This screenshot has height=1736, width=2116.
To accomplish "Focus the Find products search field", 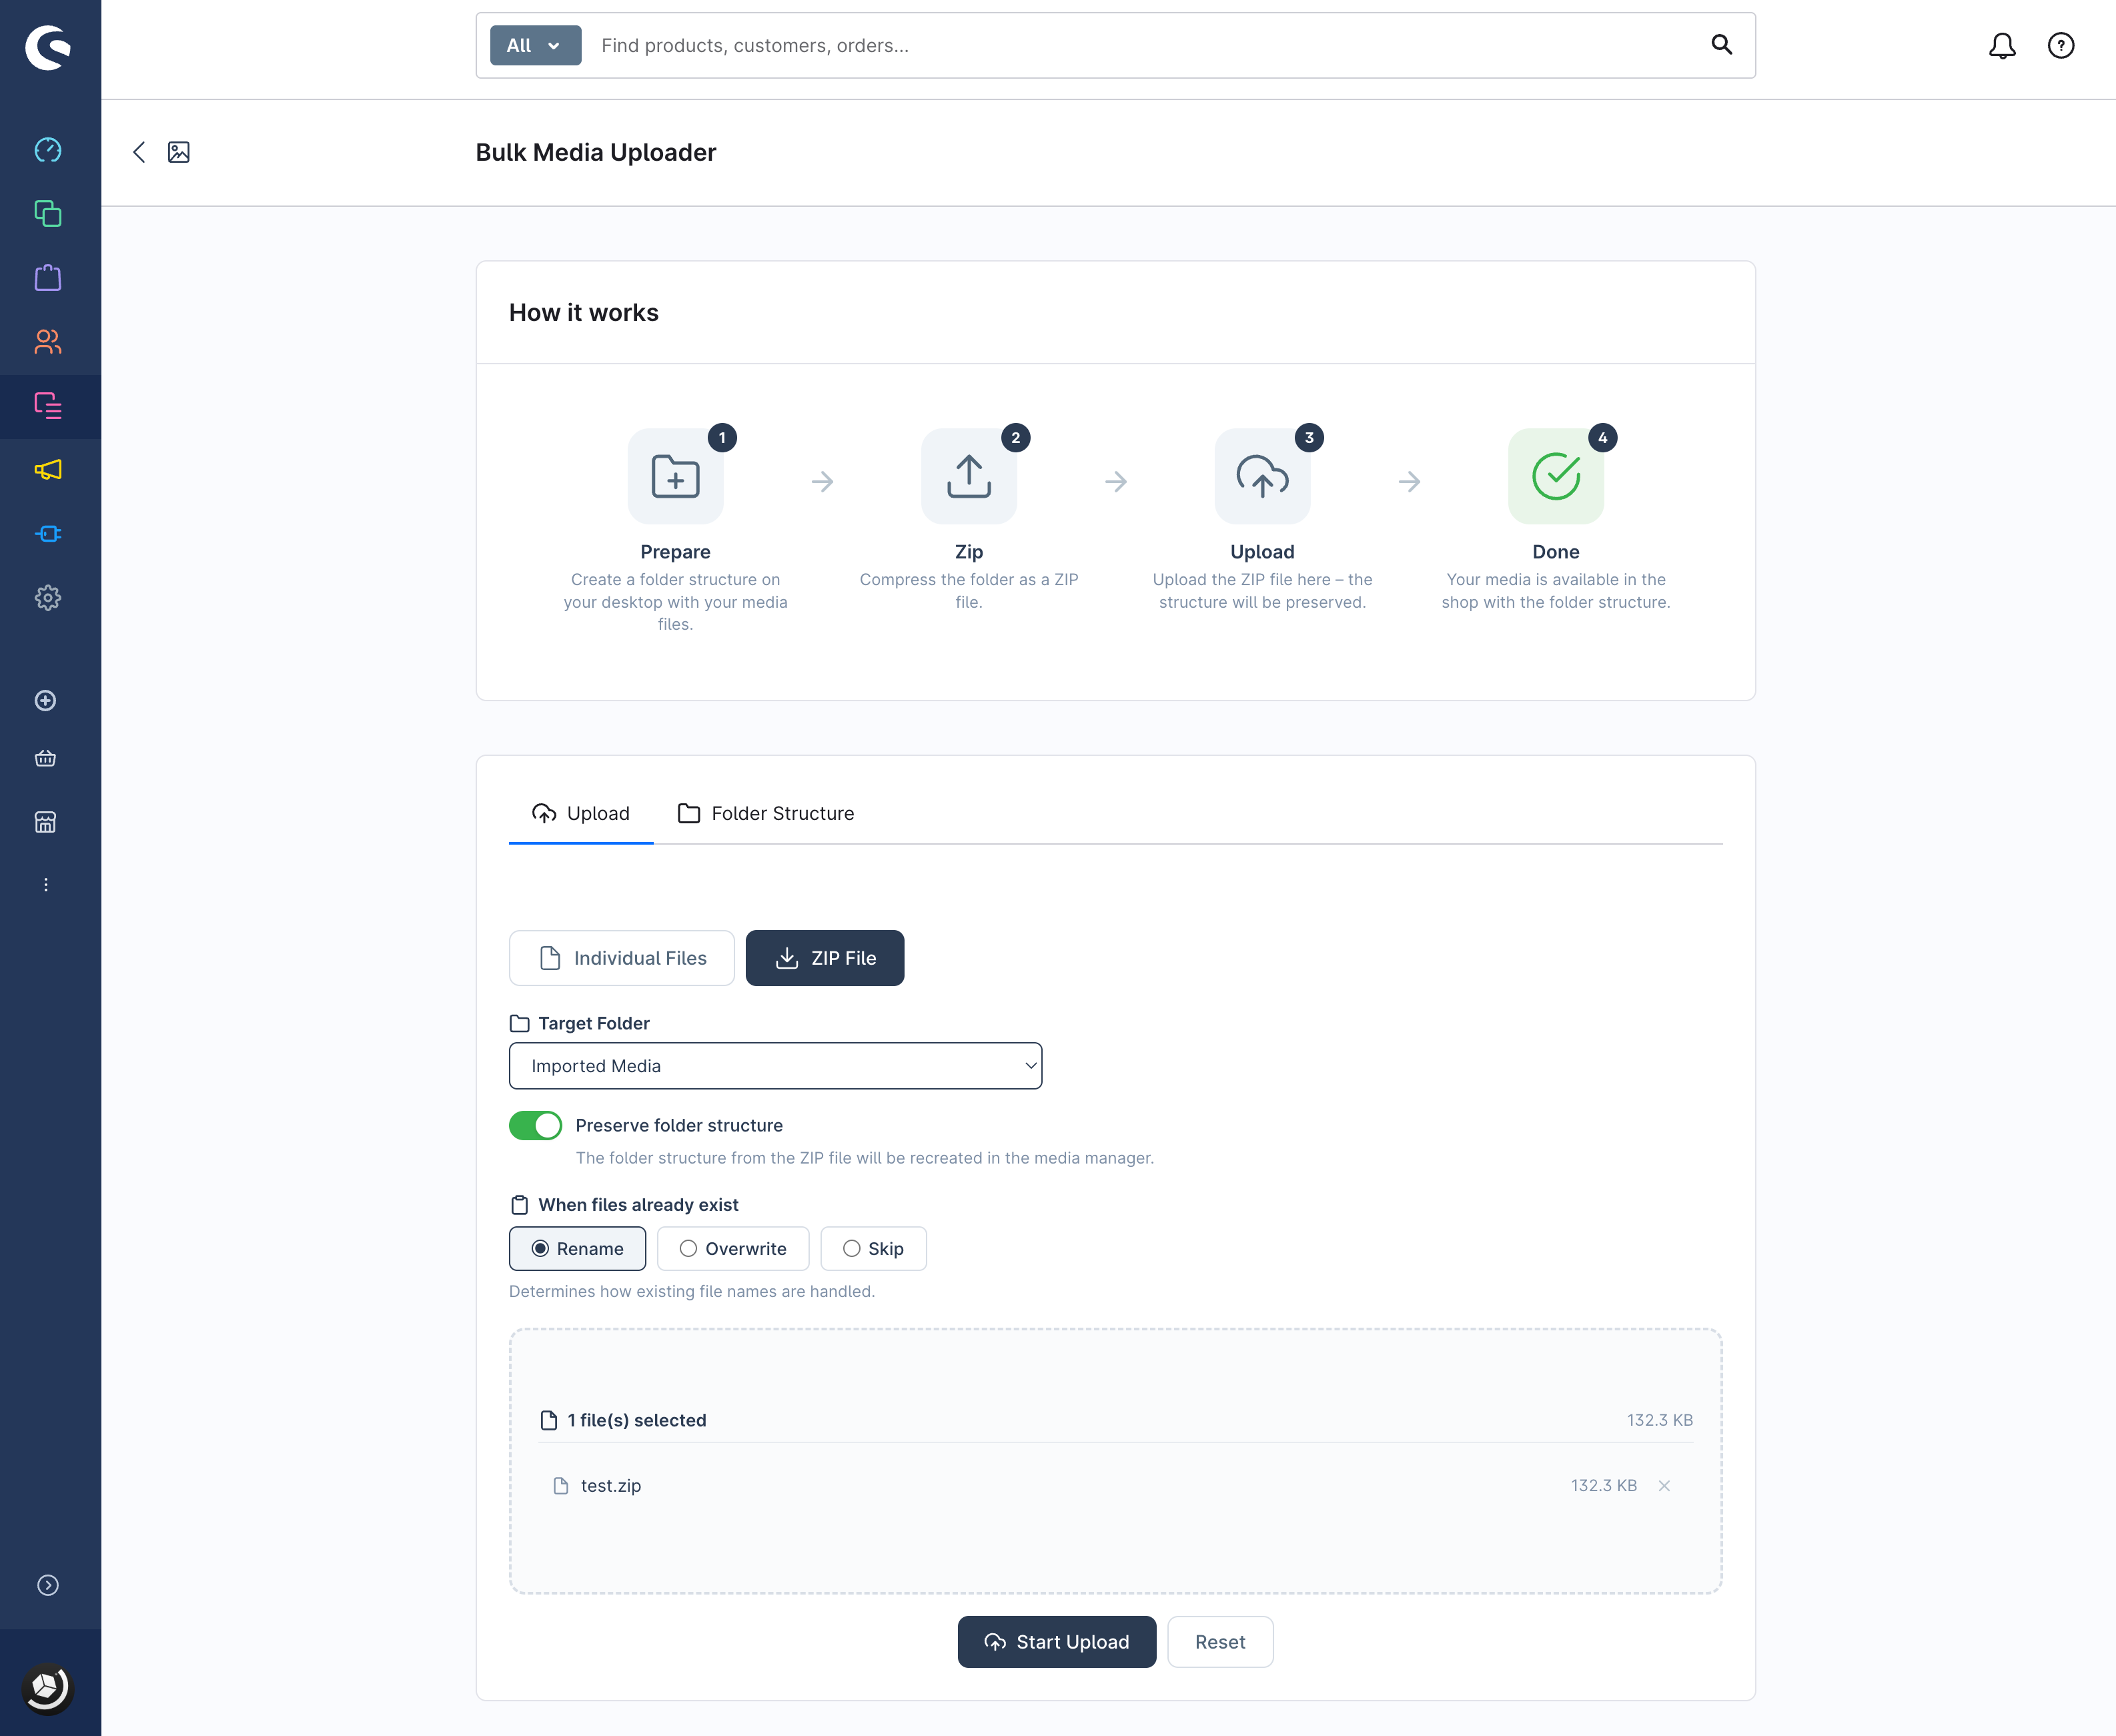I will tap(1140, 46).
